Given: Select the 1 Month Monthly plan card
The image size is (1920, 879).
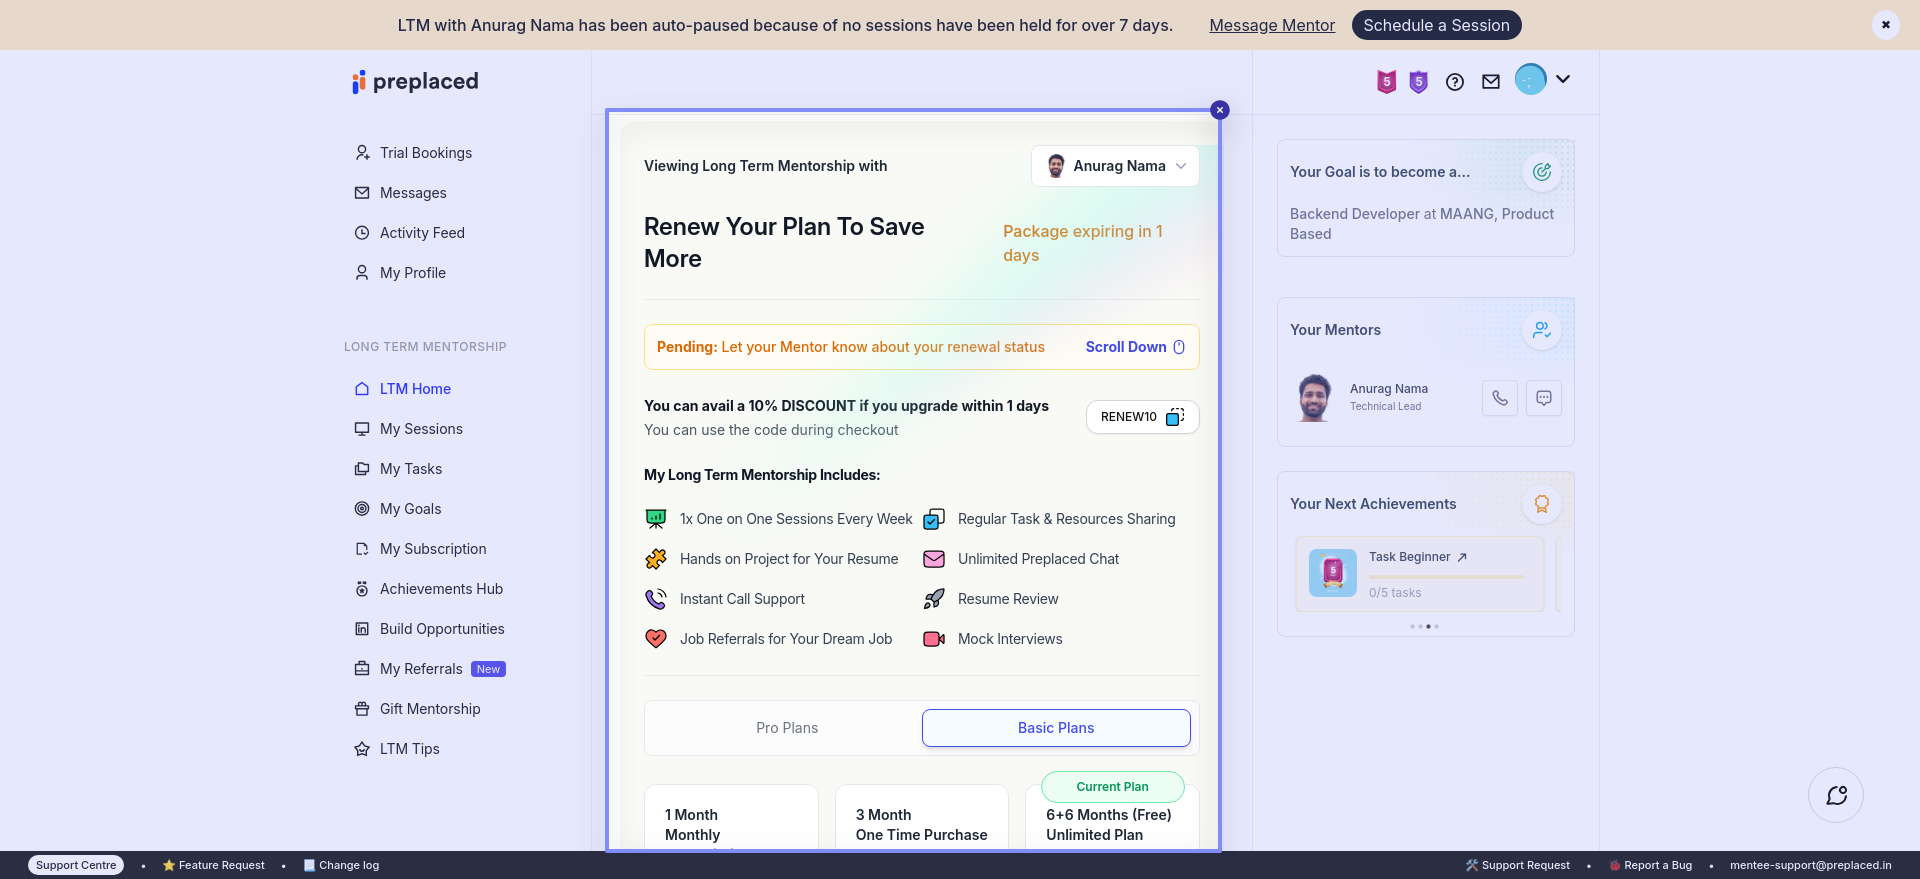Looking at the screenshot, I should click(x=731, y=817).
